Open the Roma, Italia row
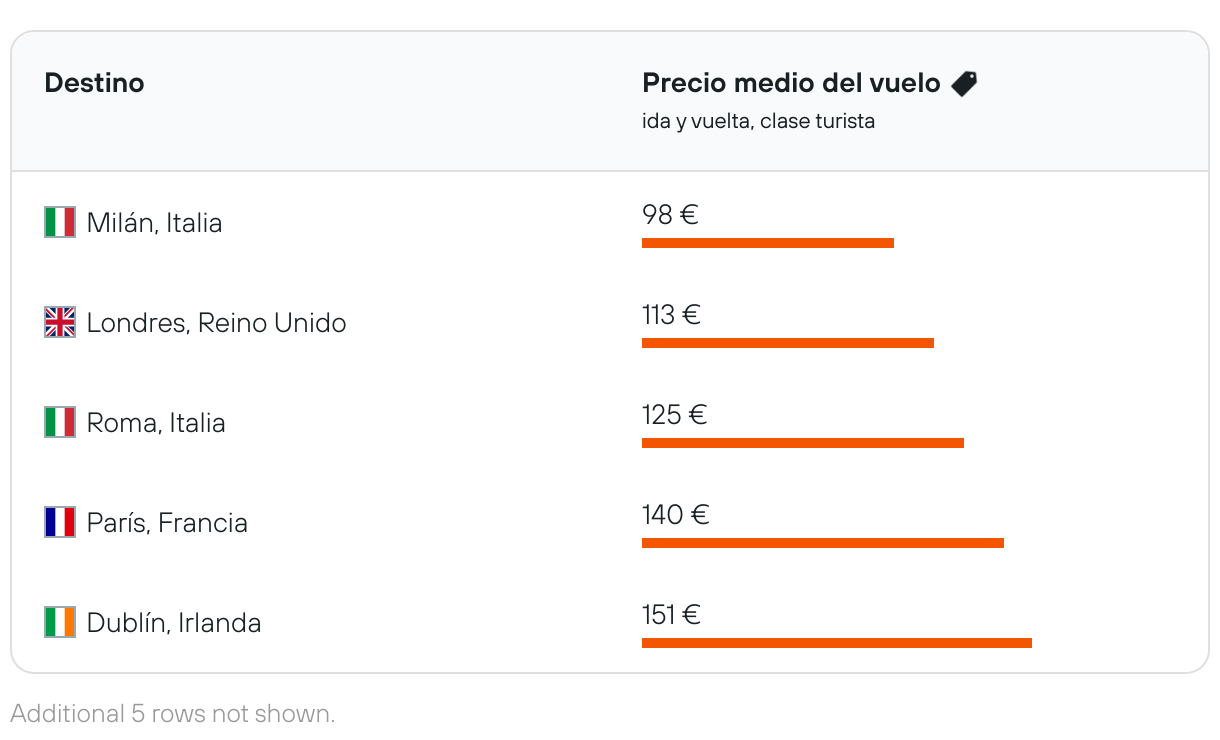The image size is (1220, 740). 156,422
